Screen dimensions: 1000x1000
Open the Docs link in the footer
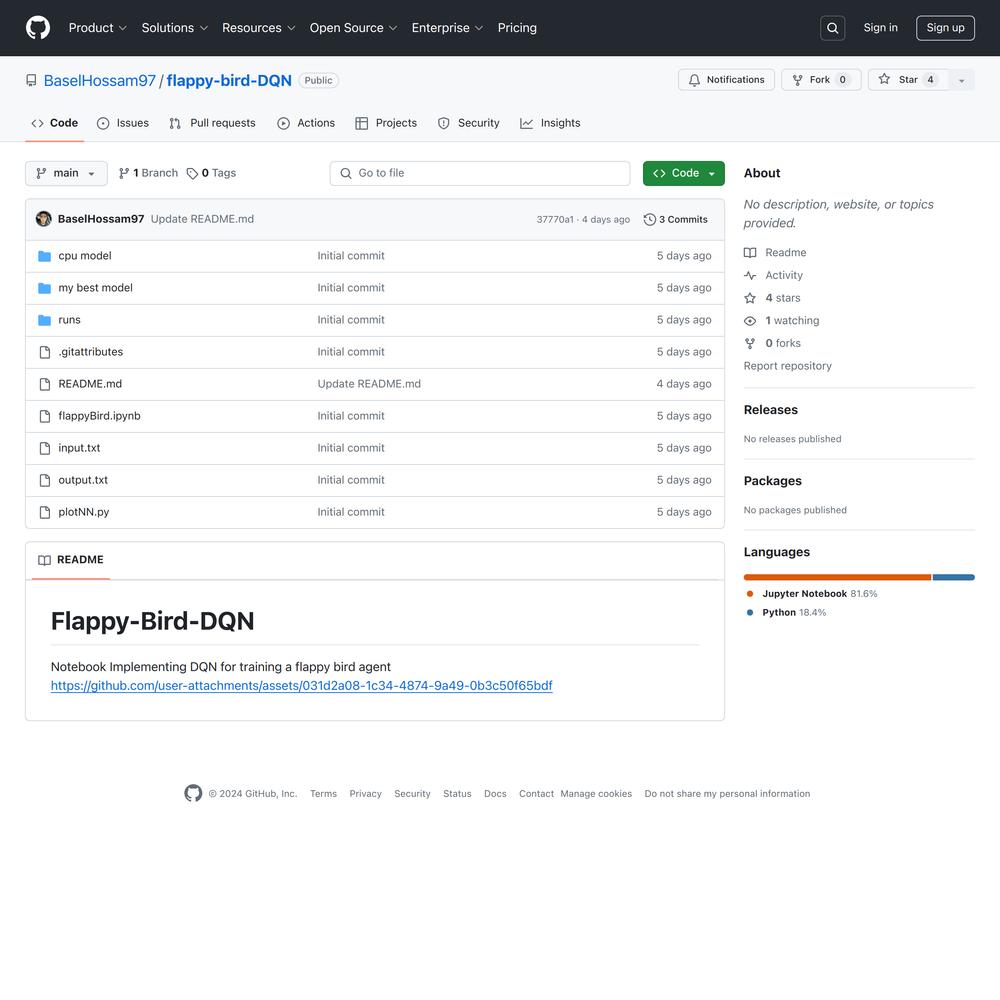(x=495, y=793)
